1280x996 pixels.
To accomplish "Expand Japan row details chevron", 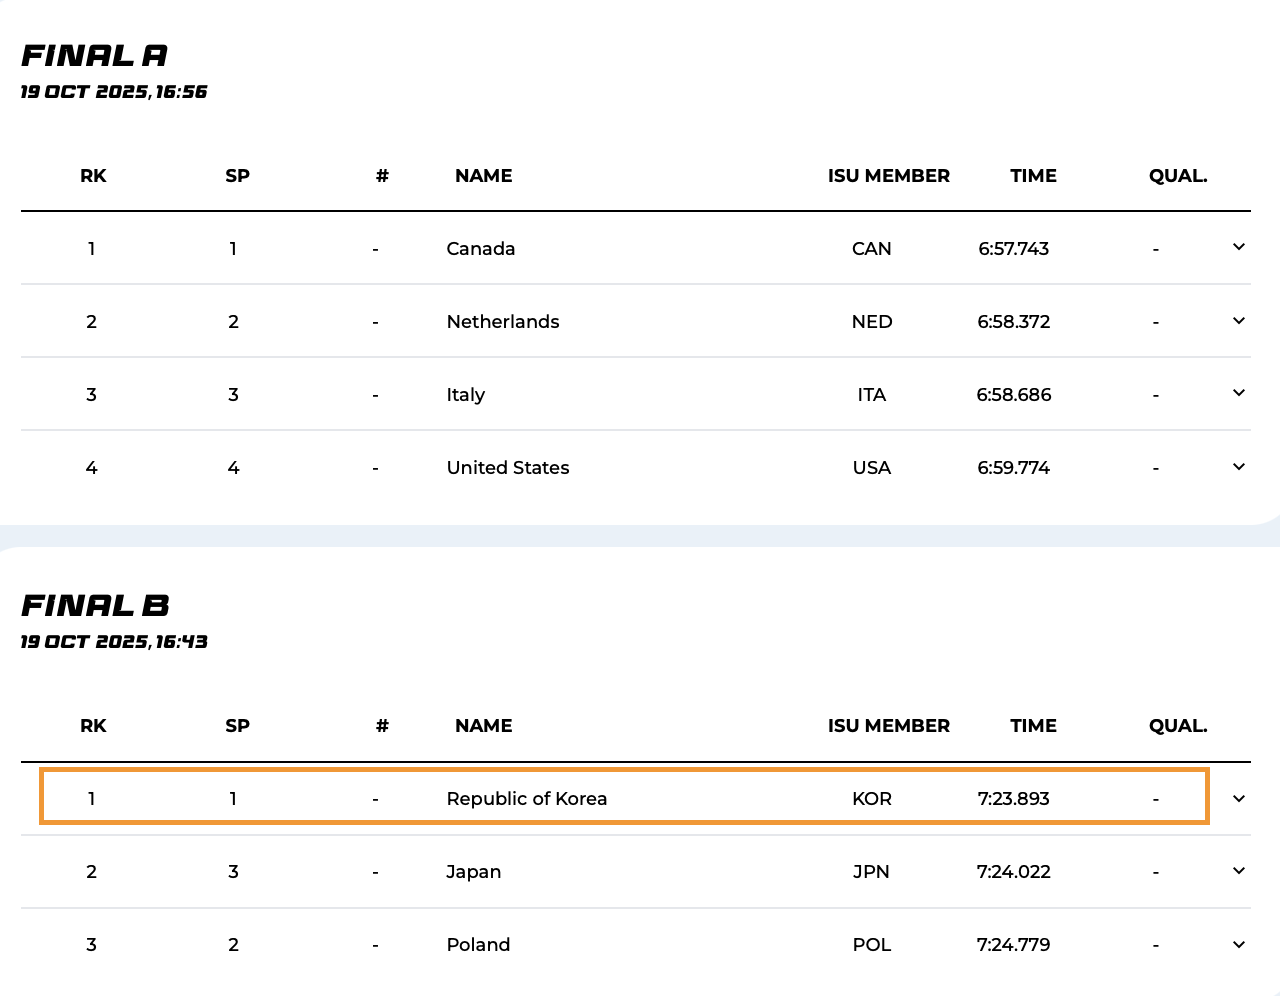I will 1238,871.
